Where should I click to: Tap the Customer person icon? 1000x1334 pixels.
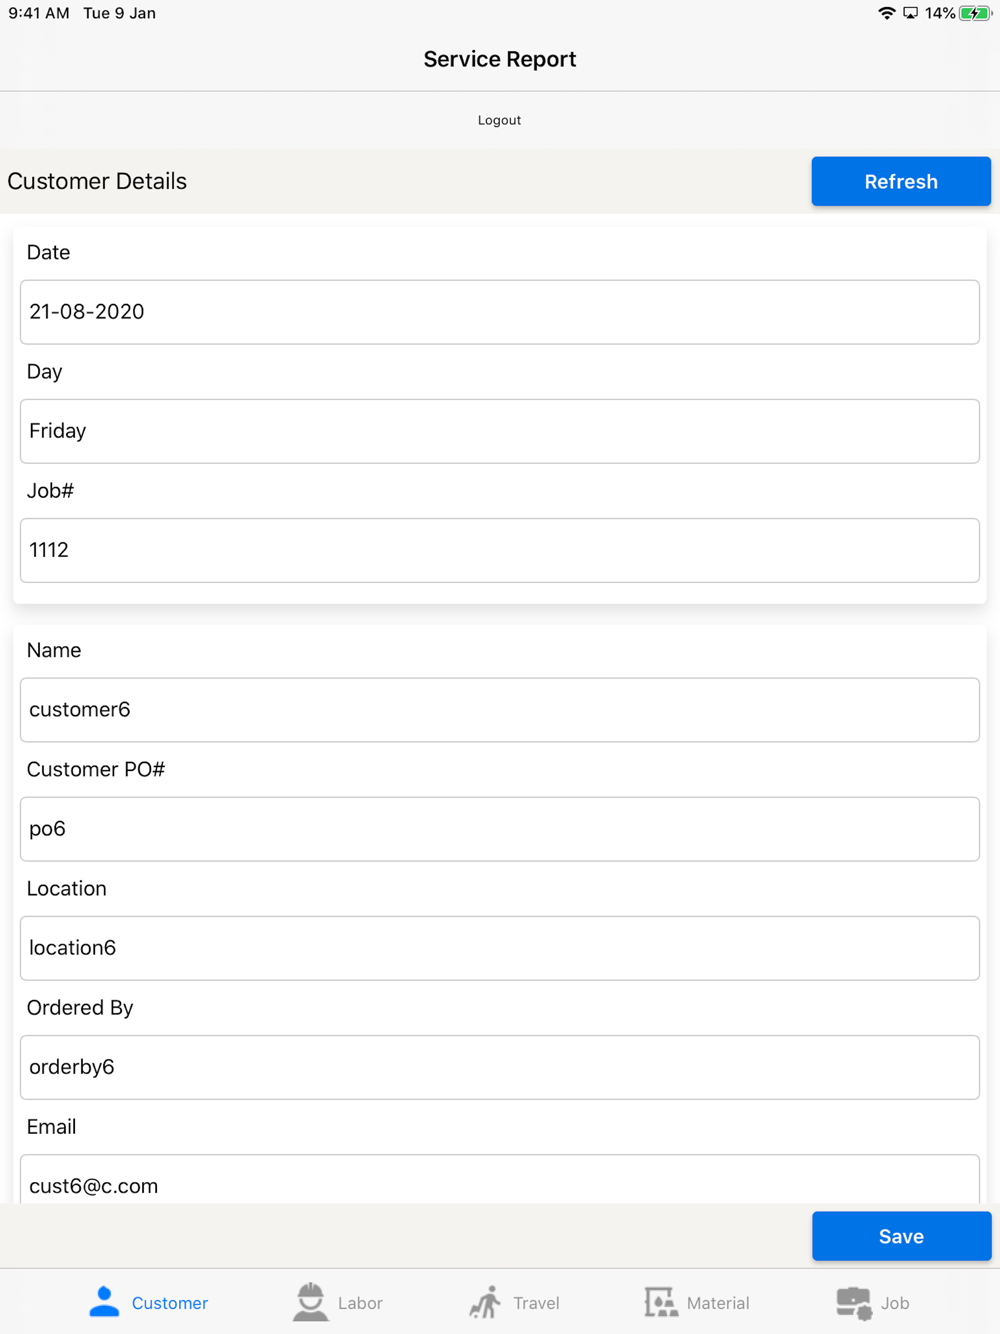click(104, 1301)
